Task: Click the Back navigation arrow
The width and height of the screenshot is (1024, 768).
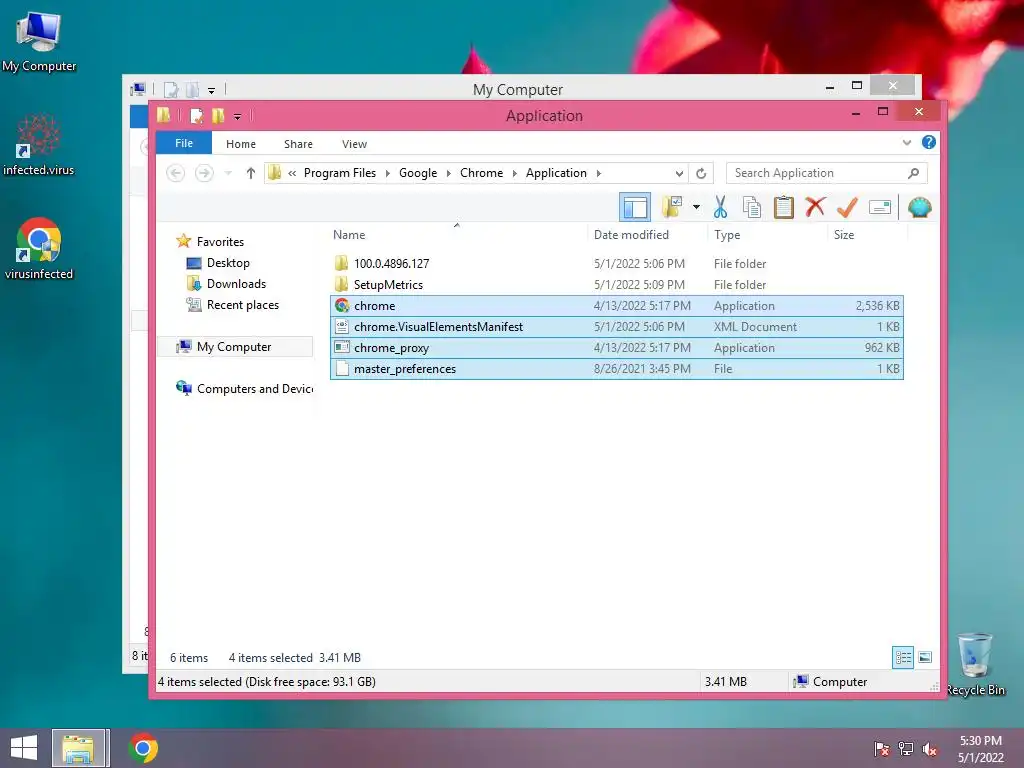Action: point(175,173)
